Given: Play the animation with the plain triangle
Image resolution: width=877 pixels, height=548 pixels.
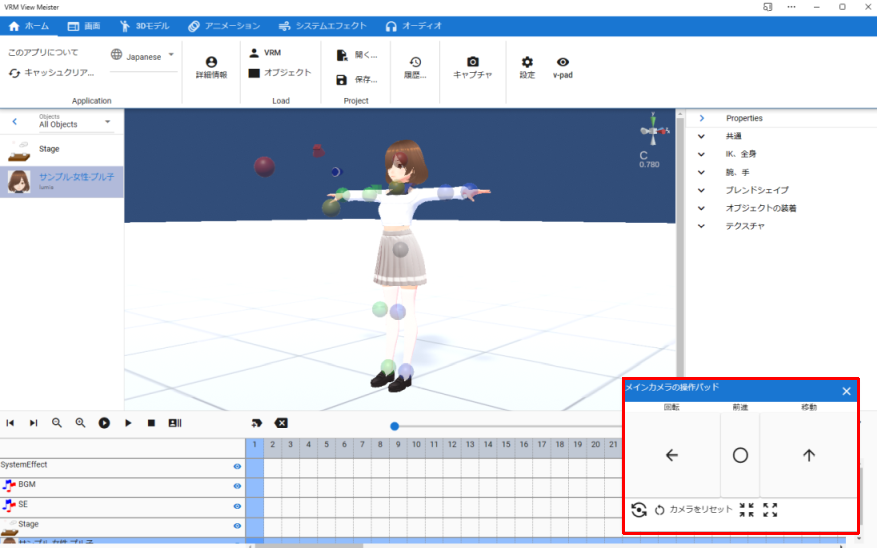Looking at the screenshot, I should click(128, 423).
